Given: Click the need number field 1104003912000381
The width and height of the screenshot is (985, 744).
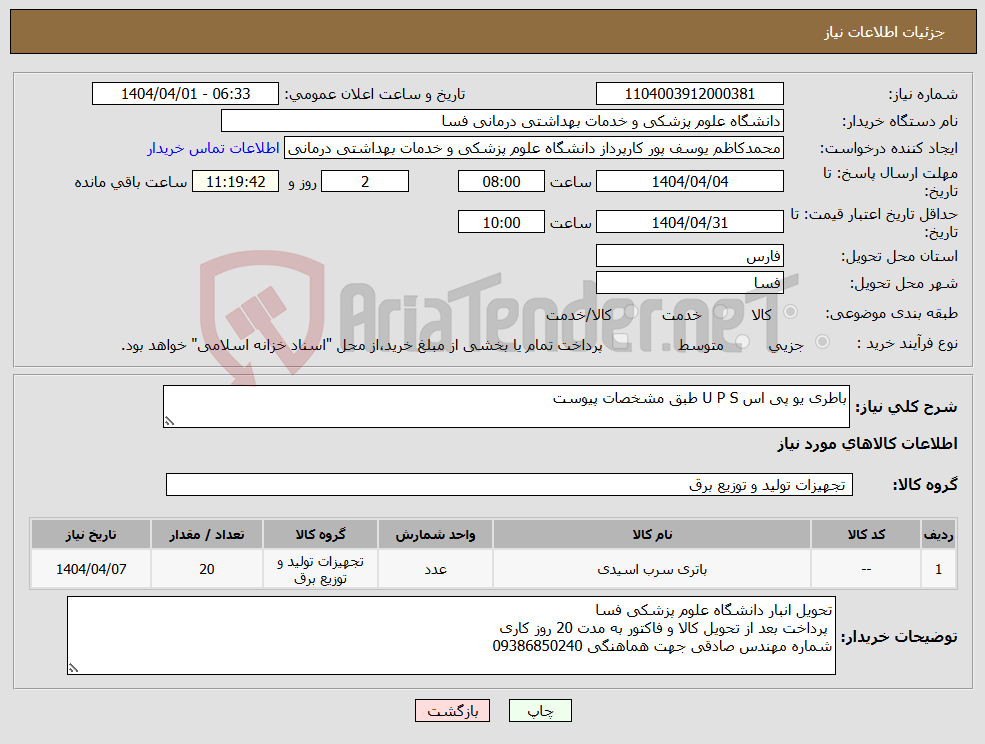Looking at the screenshot, I should [690, 94].
